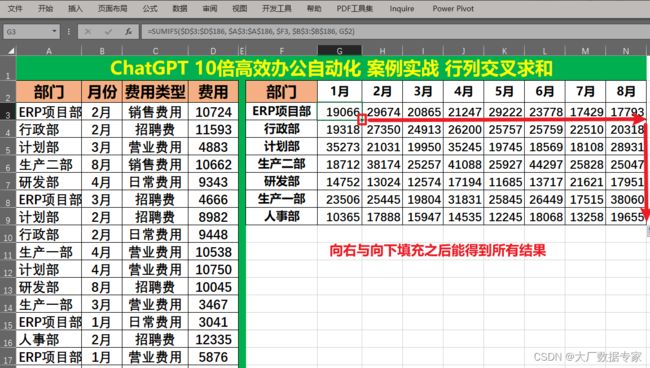
Task: Select cell with value 38060
Action: [x=626, y=200]
